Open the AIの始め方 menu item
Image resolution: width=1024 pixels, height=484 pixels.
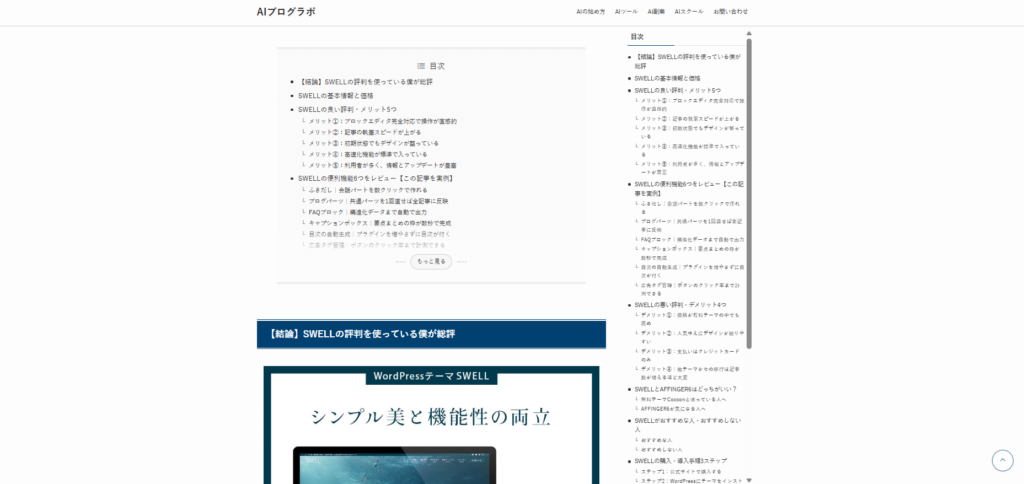tap(590, 12)
